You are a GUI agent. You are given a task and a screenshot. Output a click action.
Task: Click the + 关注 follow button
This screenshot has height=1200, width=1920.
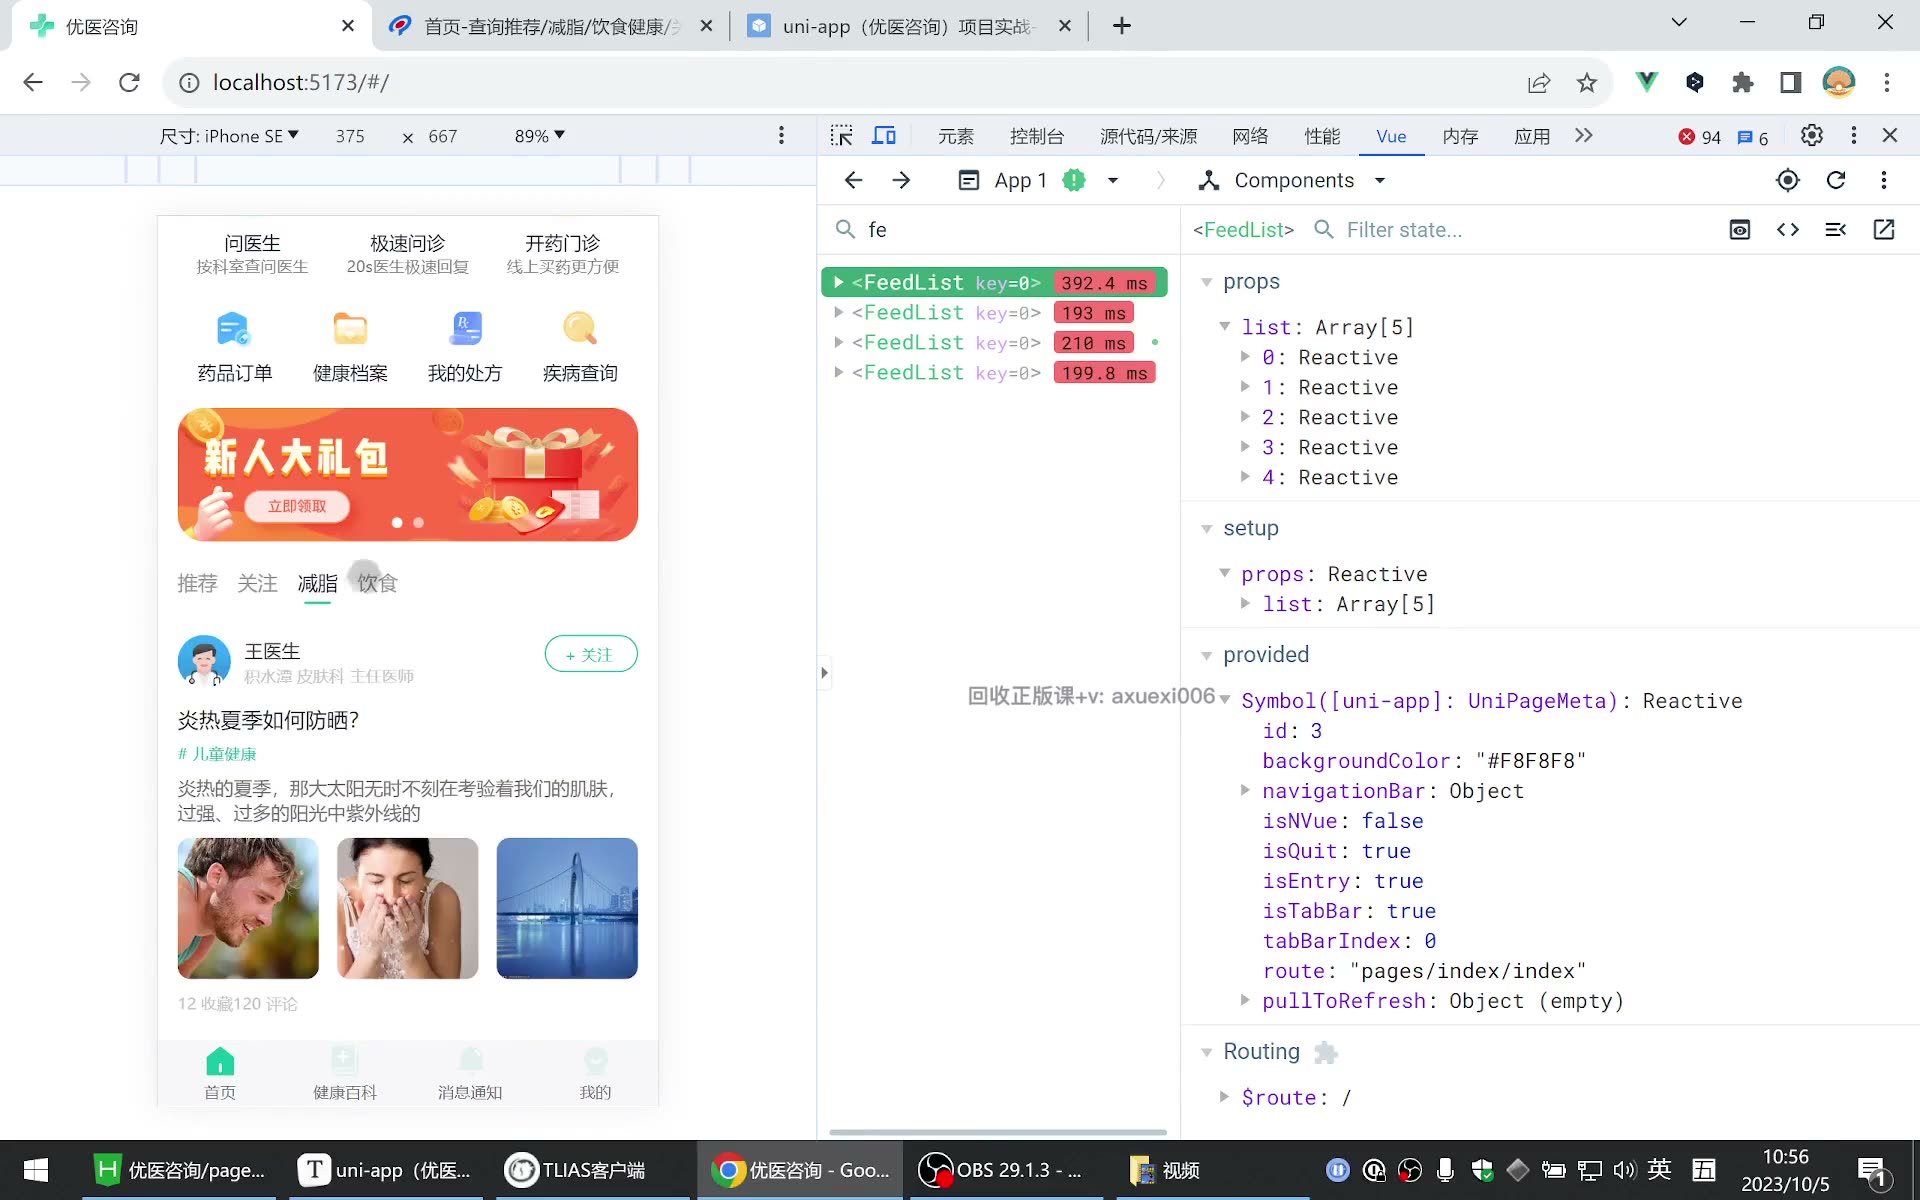[591, 654]
